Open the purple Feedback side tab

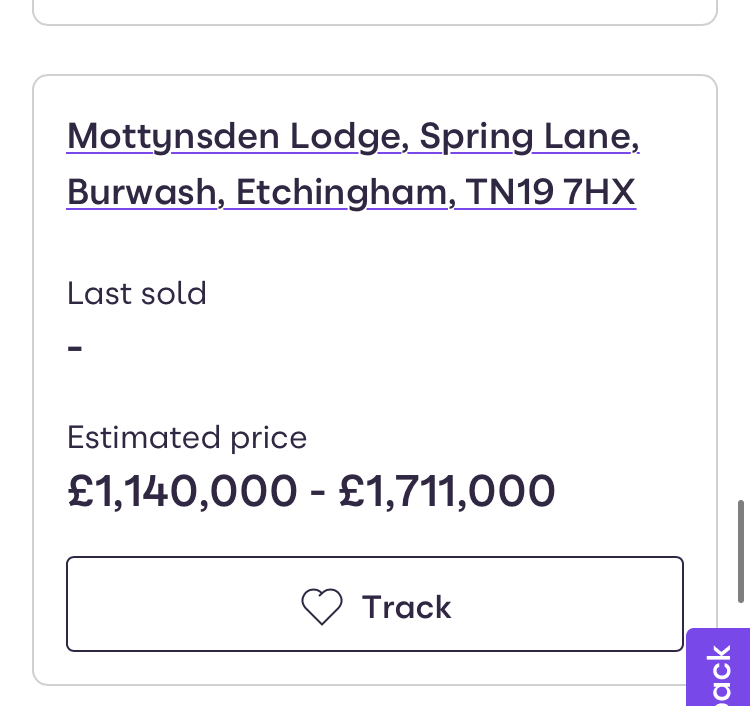click(x=720, y=670)
